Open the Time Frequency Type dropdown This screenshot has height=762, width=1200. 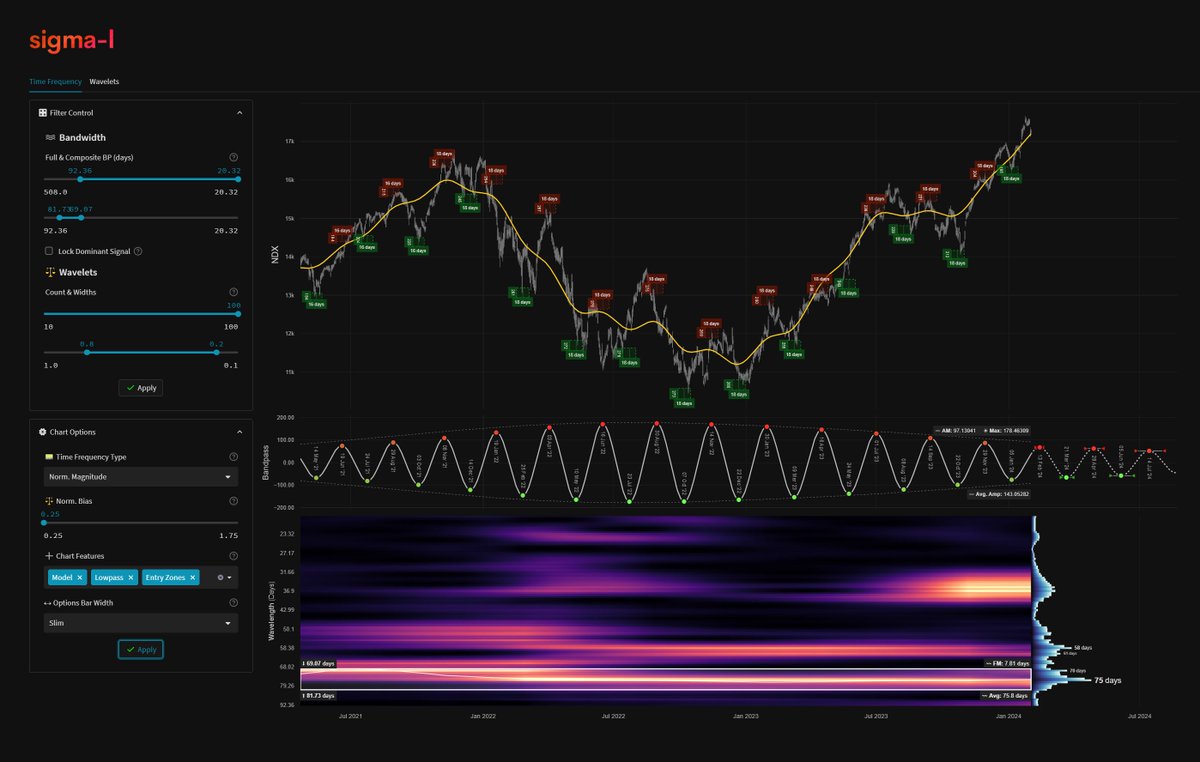coord(141,477)
